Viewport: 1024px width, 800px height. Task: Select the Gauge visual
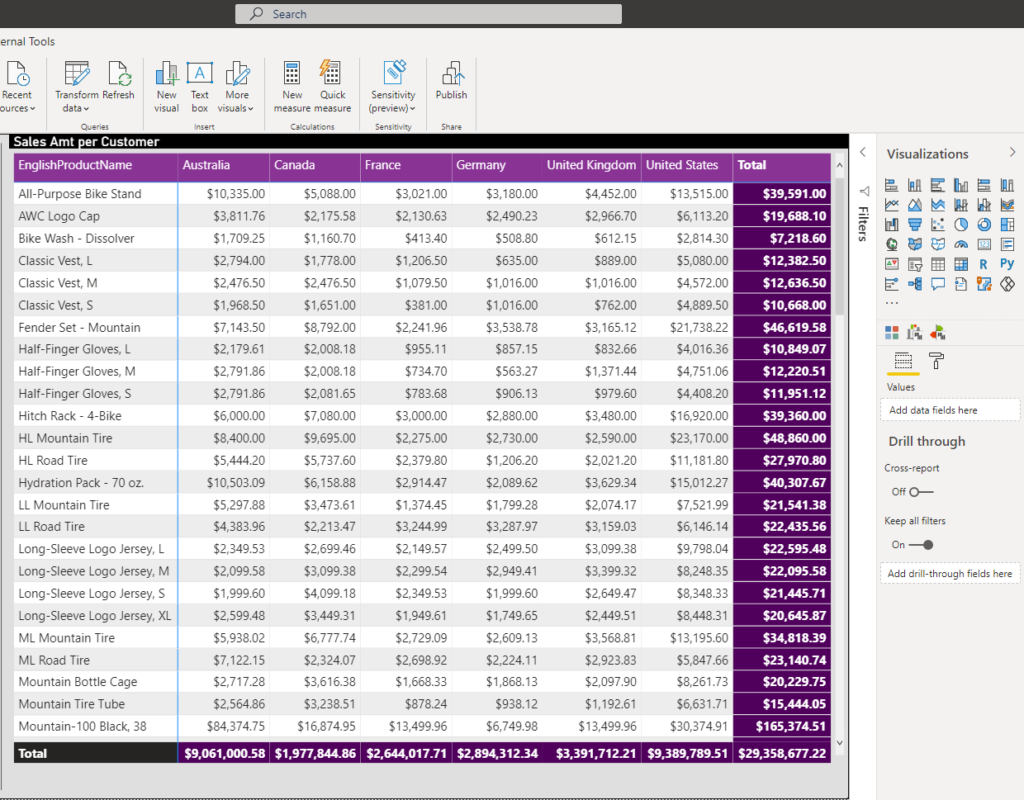tap(961, 244)
